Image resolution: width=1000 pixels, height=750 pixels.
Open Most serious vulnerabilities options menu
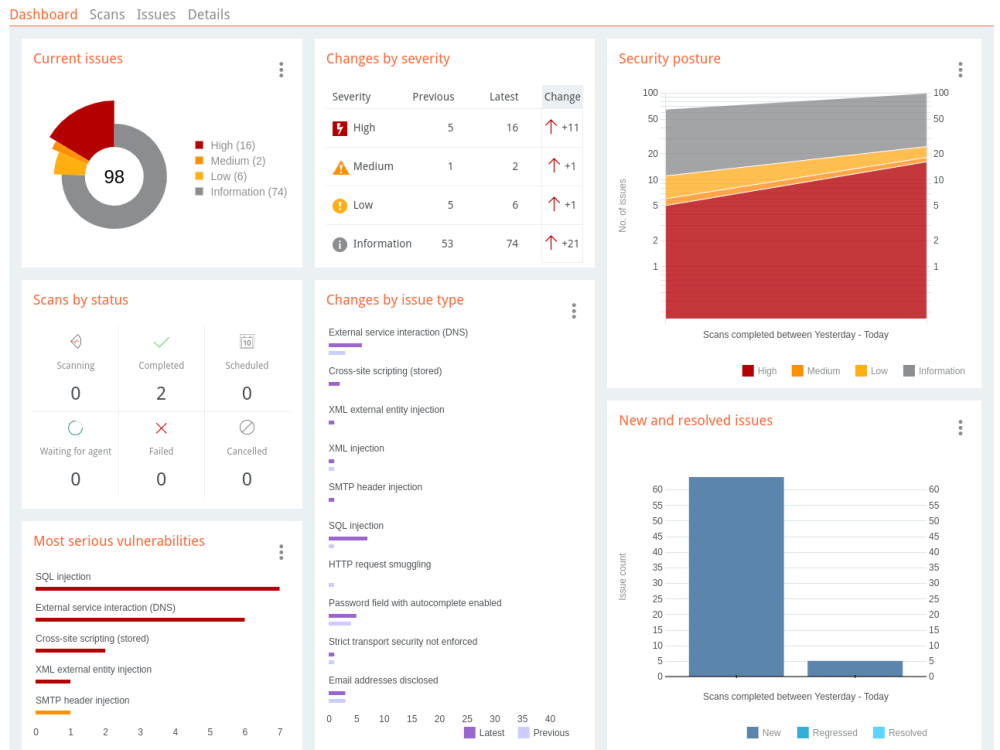click(281, 552)
